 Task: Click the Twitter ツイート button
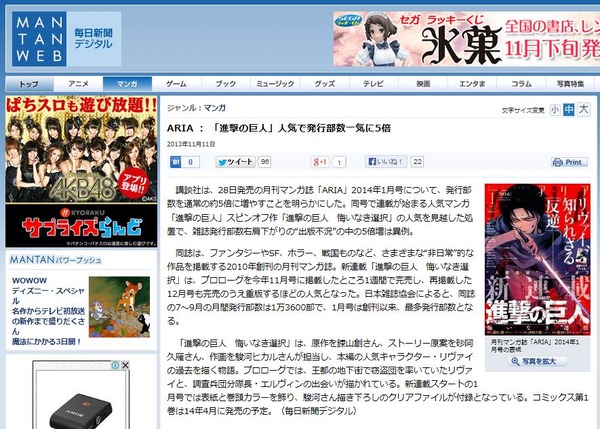point(235,162)
